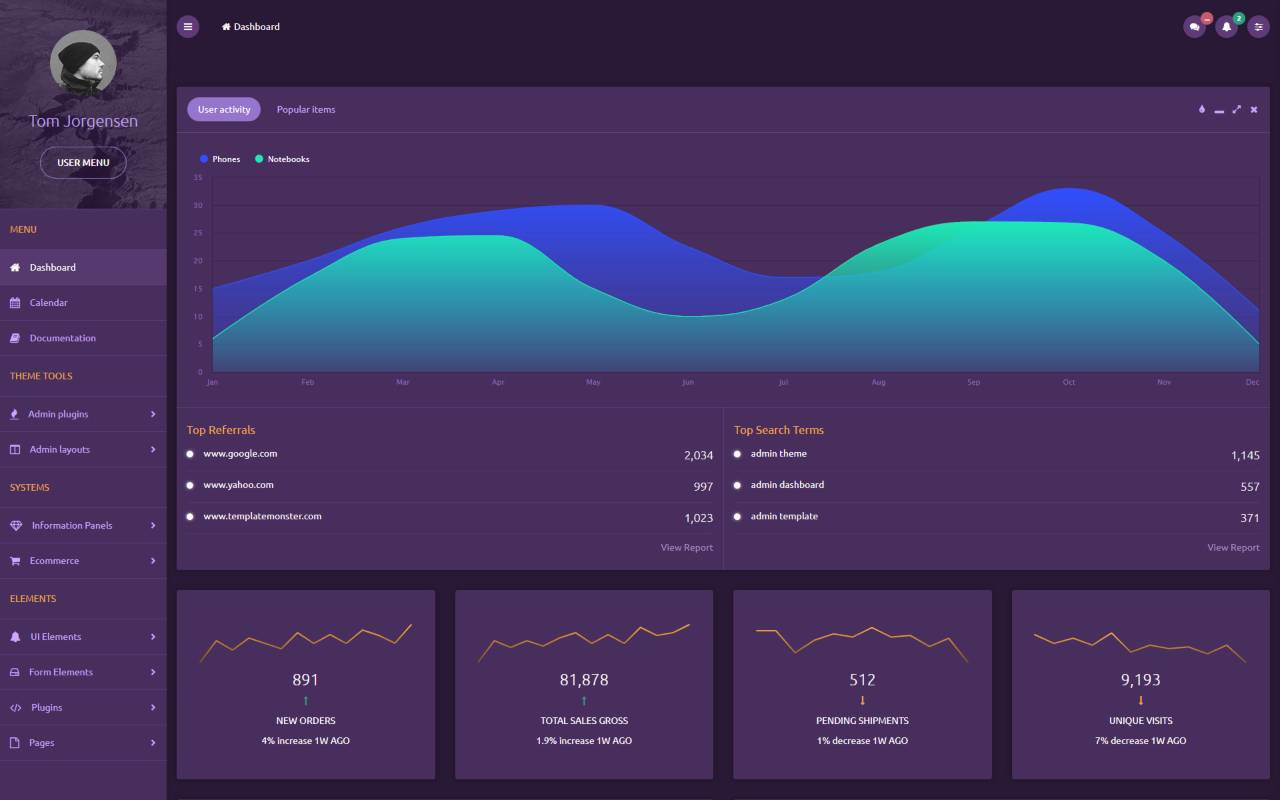Screen dimensions: 1280x800
Task: Click the Unique Visits down arrow
Action: (x=1140, y=701)
